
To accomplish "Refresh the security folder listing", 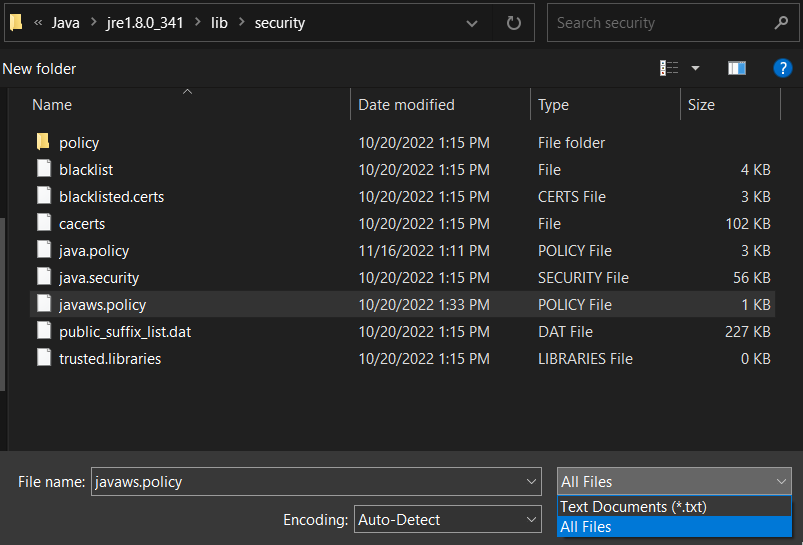I will coord(514,23).
